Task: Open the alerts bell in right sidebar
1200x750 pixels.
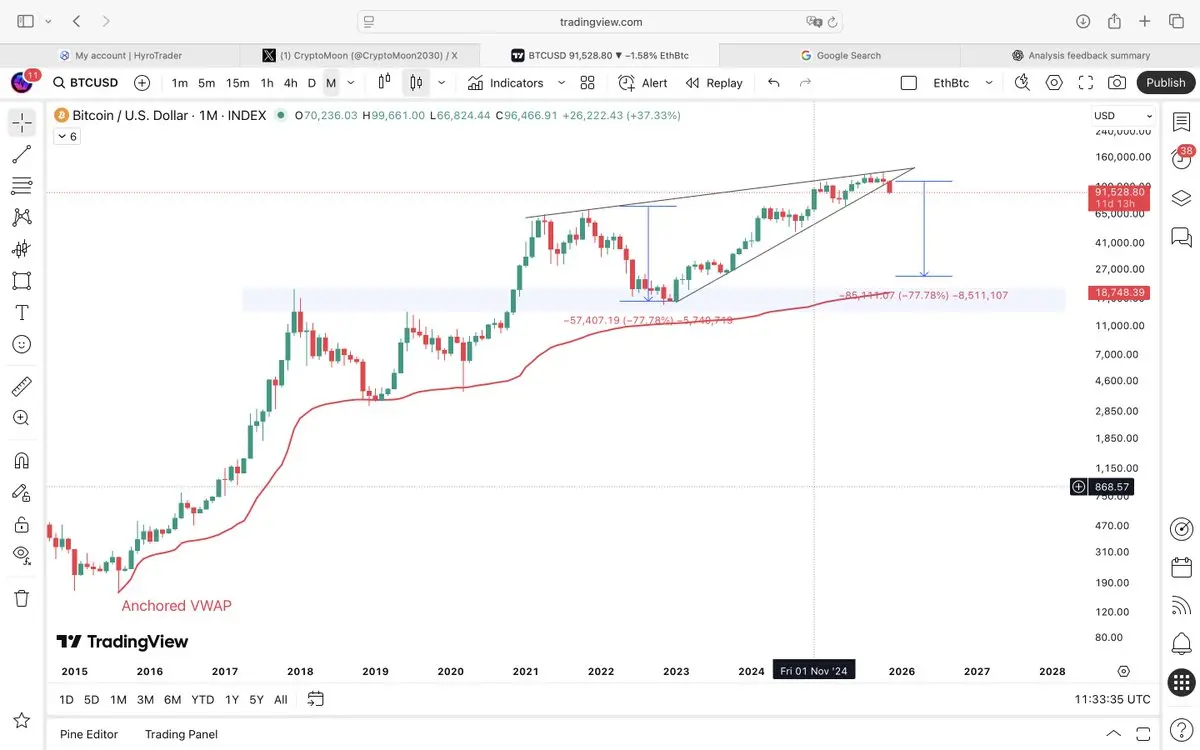Action: pyautogui.click(x=1181, y=642)
